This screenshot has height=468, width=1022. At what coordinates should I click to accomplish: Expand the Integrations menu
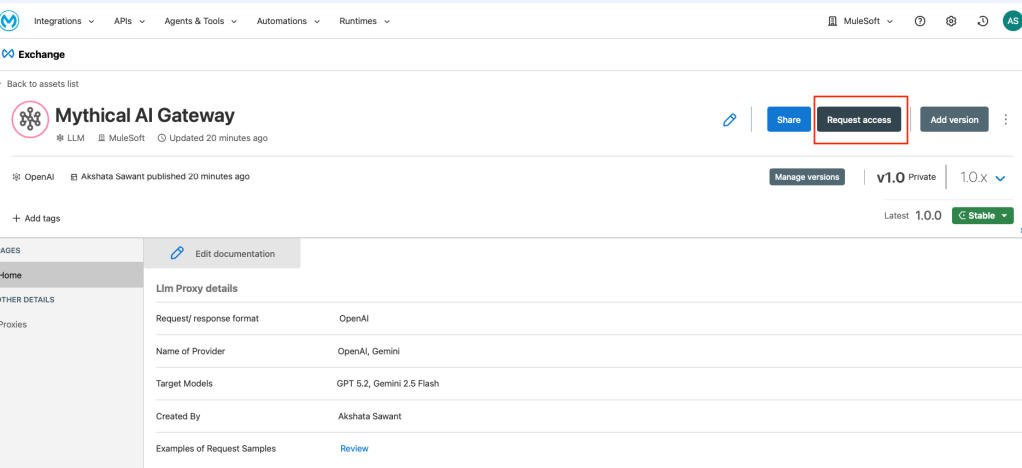pyautogui.click(x=64, y=21)
